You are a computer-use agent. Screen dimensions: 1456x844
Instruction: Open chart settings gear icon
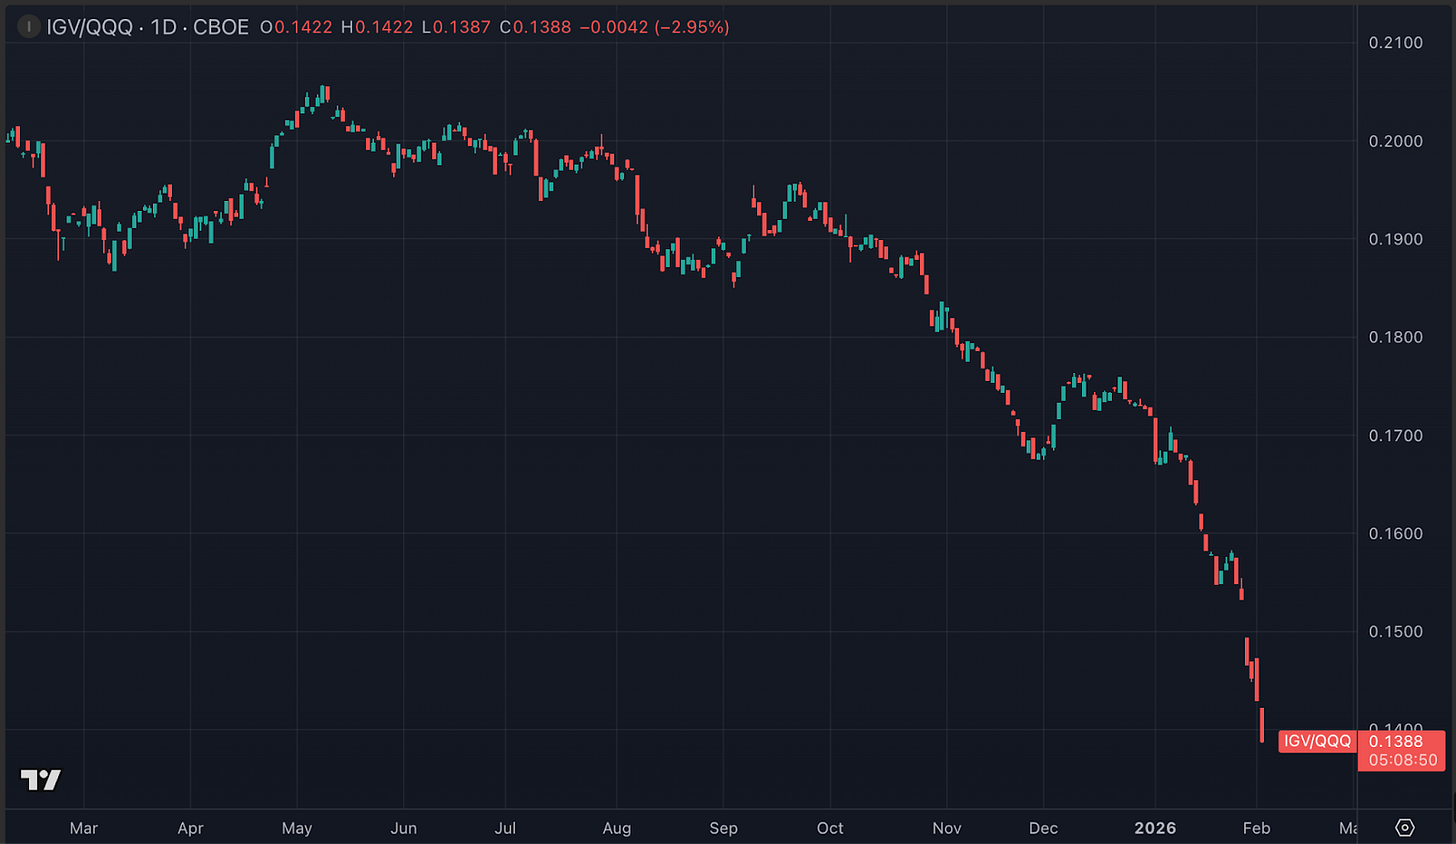click(1405, 828)
